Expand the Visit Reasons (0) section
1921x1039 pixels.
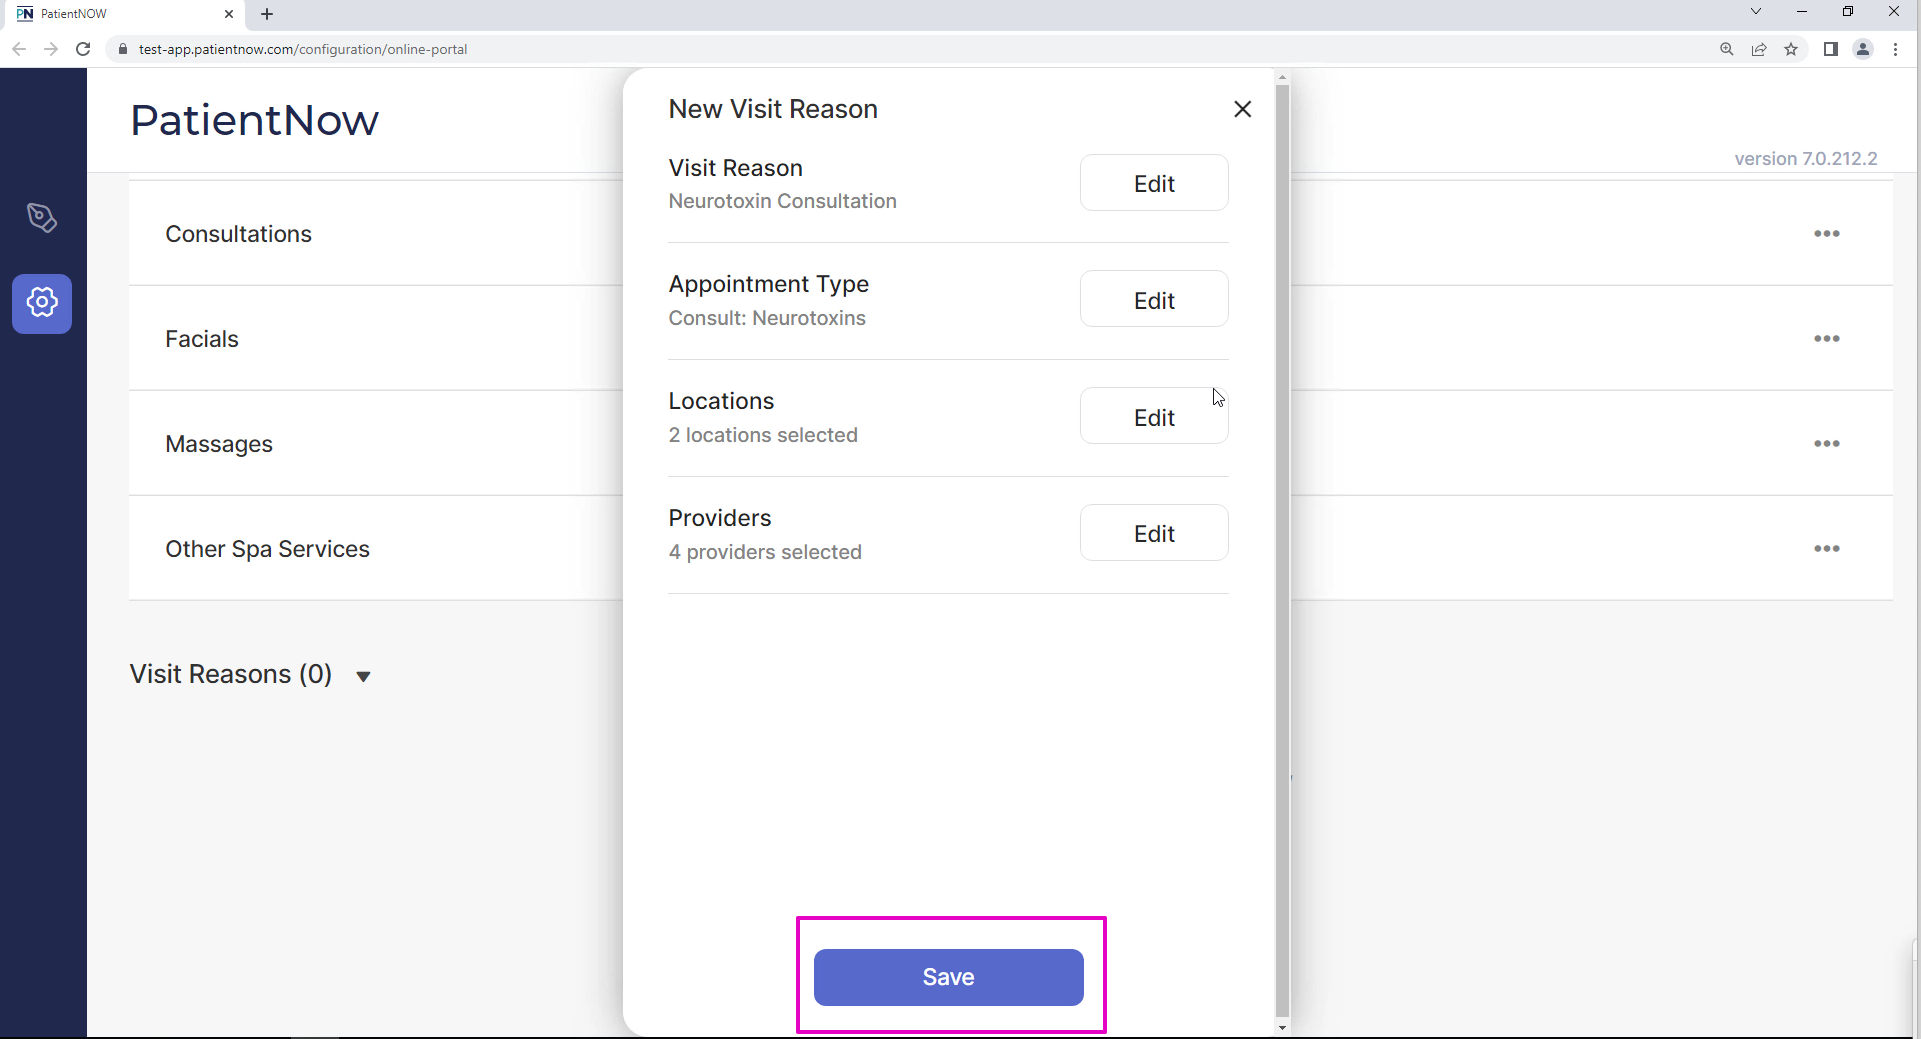click(x=363, y=676)
